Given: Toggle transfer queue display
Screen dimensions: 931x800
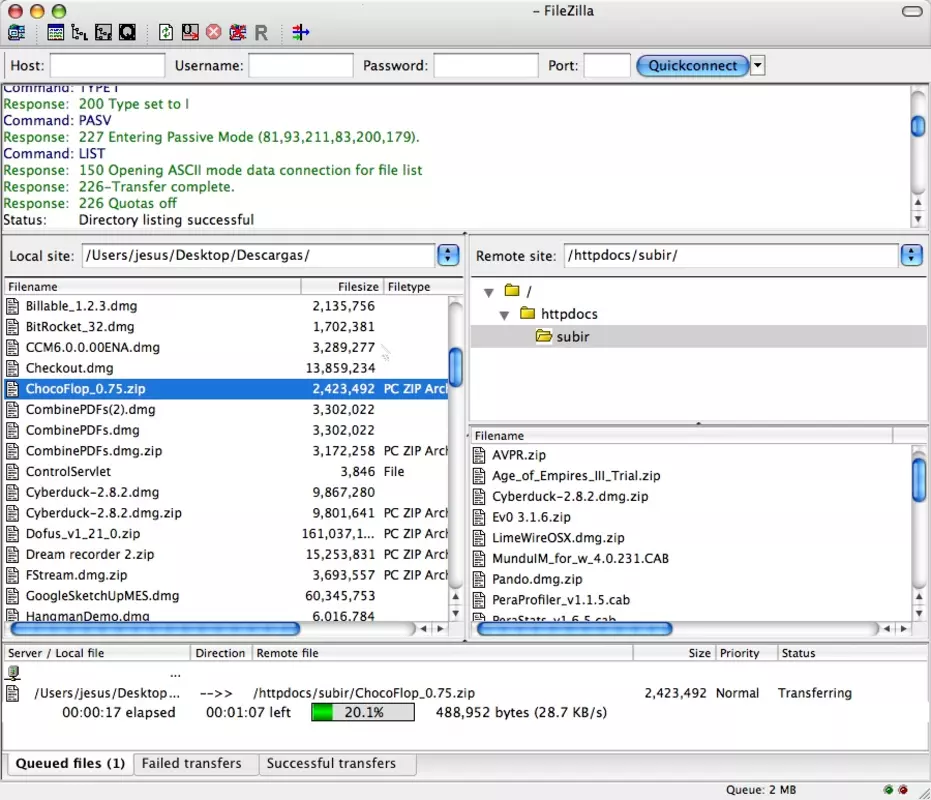Looking at the screenshot, I should click(x=127, y=32).
